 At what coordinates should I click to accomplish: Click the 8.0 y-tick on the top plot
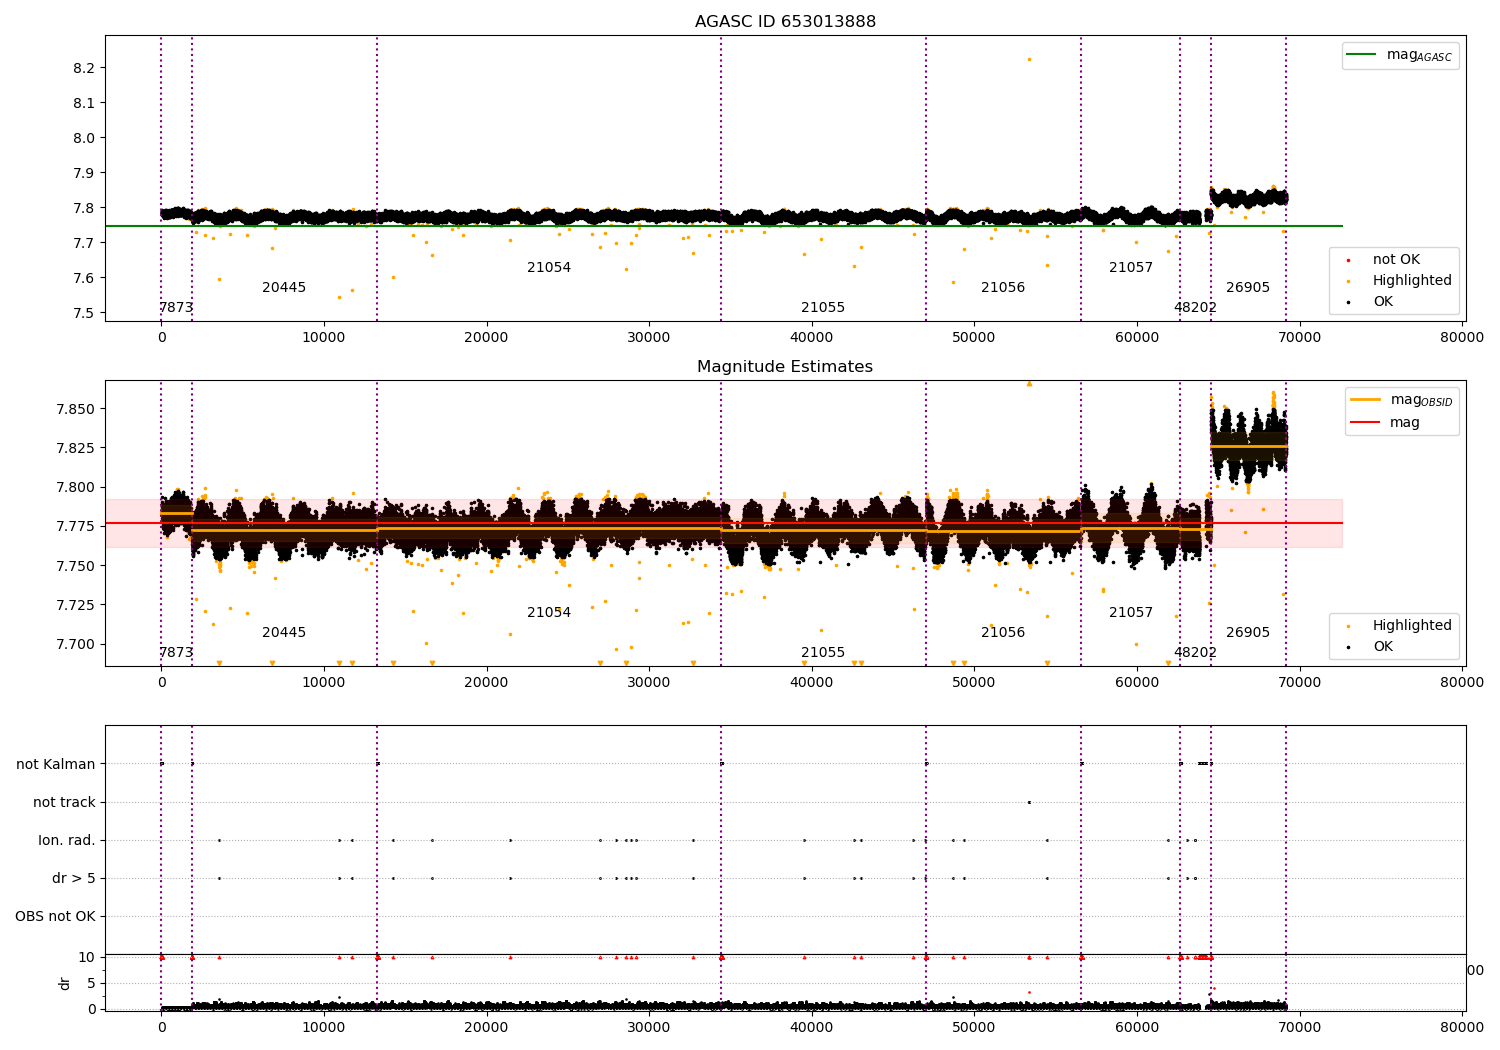(x=85, y=138)
